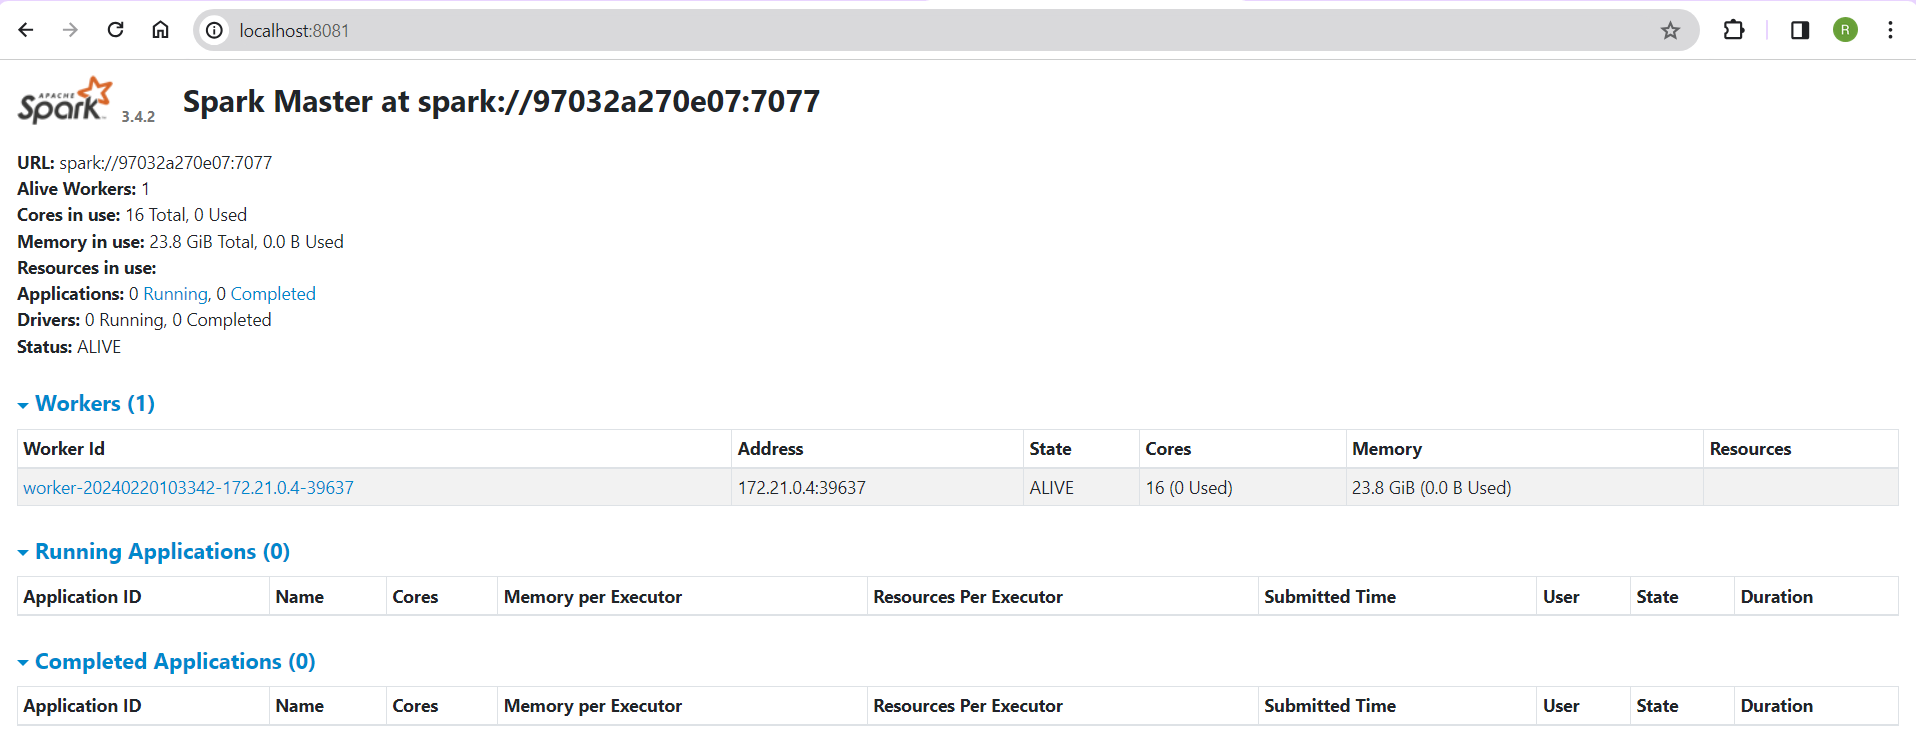This screenshot has width=1916, height=755.
Task: Open worker-20240220103342-172.21.0.4-39637 details
Action: 188,488
